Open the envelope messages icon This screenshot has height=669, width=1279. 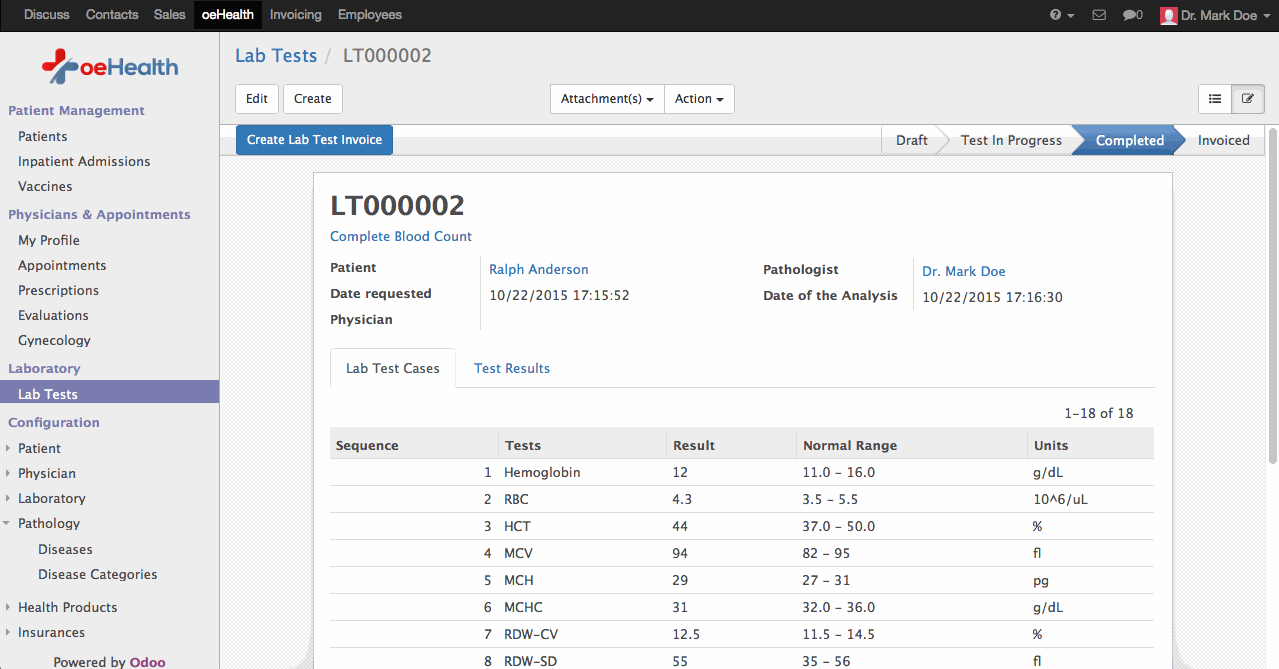coord(1099,15)
